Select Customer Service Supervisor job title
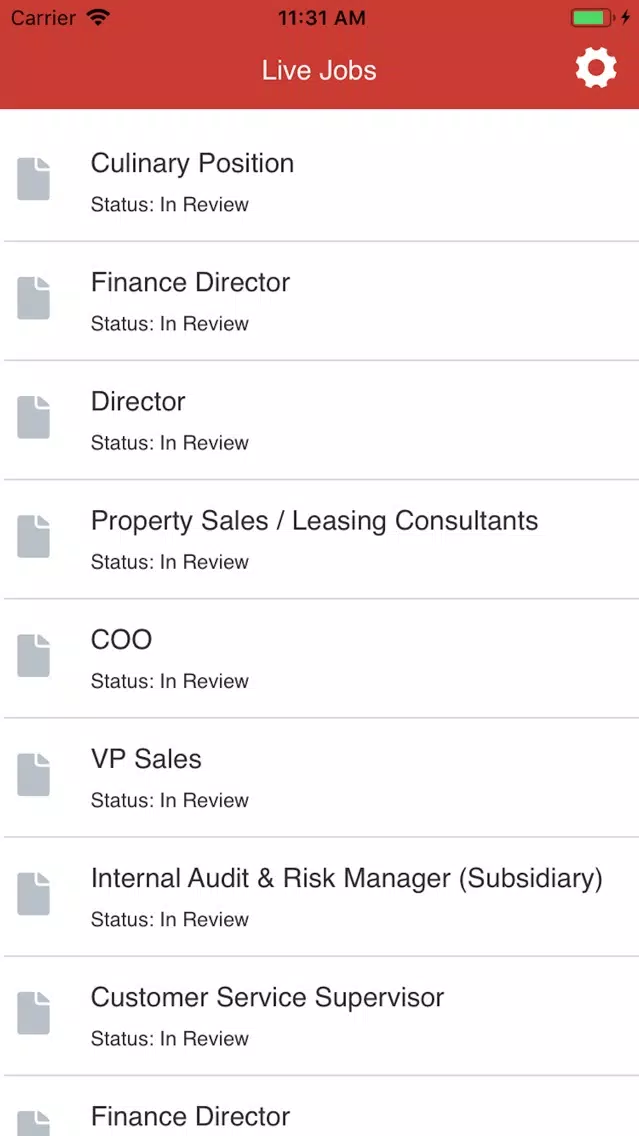This screenshot has height=1136, width=639. (267, 998)
